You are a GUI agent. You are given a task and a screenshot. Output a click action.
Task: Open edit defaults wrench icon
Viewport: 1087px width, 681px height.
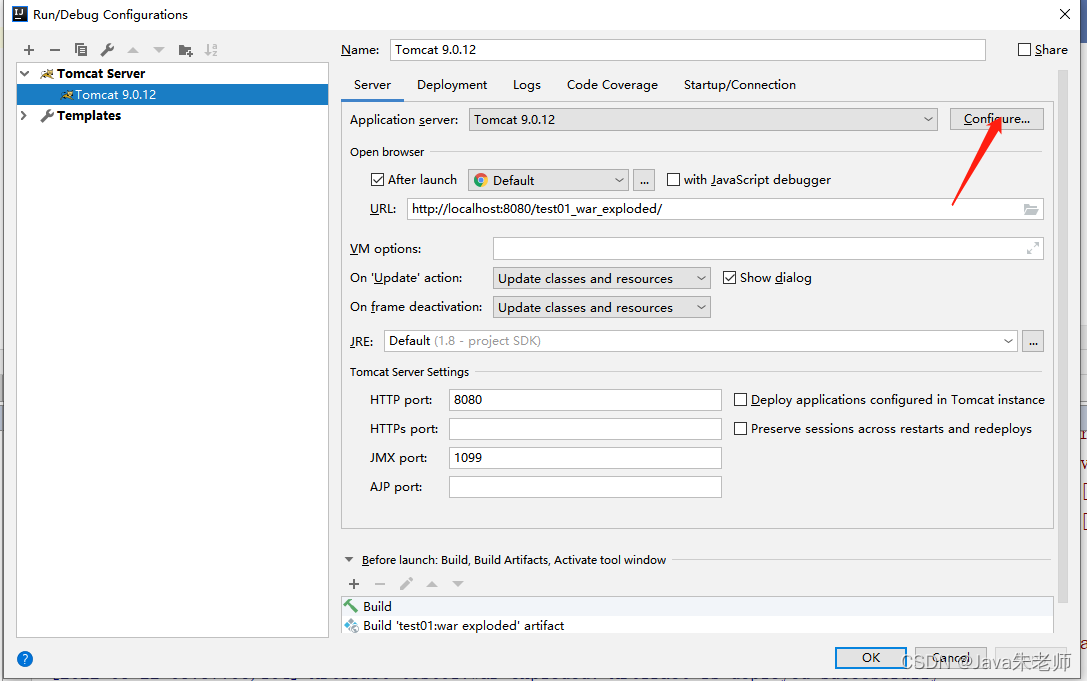[107, 50]
